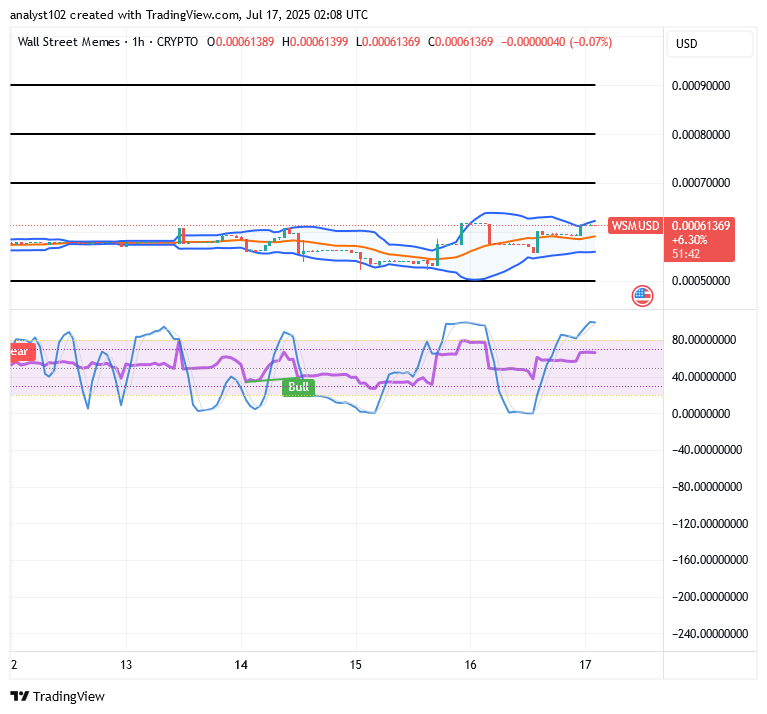Click the 51:42 countdown timer

tap(686, 253)
